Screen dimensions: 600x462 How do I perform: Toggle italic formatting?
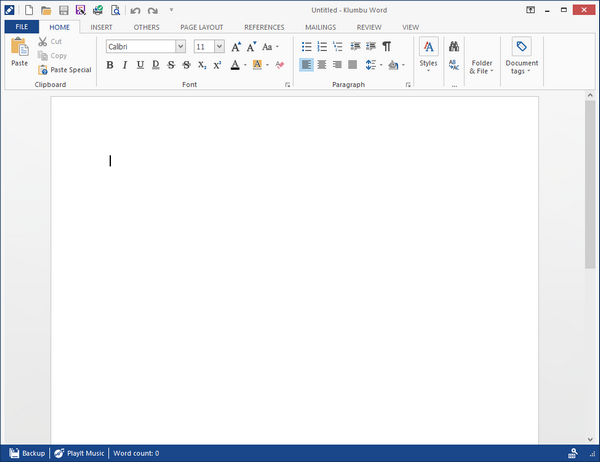(125, 65)
